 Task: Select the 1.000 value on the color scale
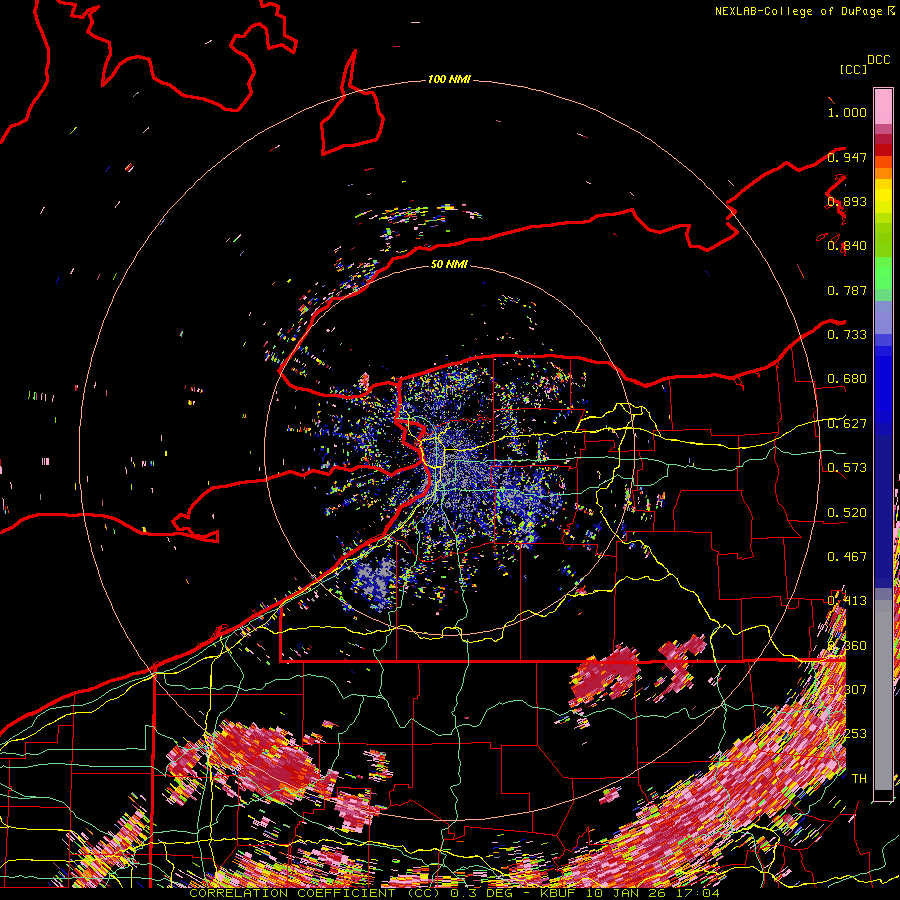pos(847,112)
